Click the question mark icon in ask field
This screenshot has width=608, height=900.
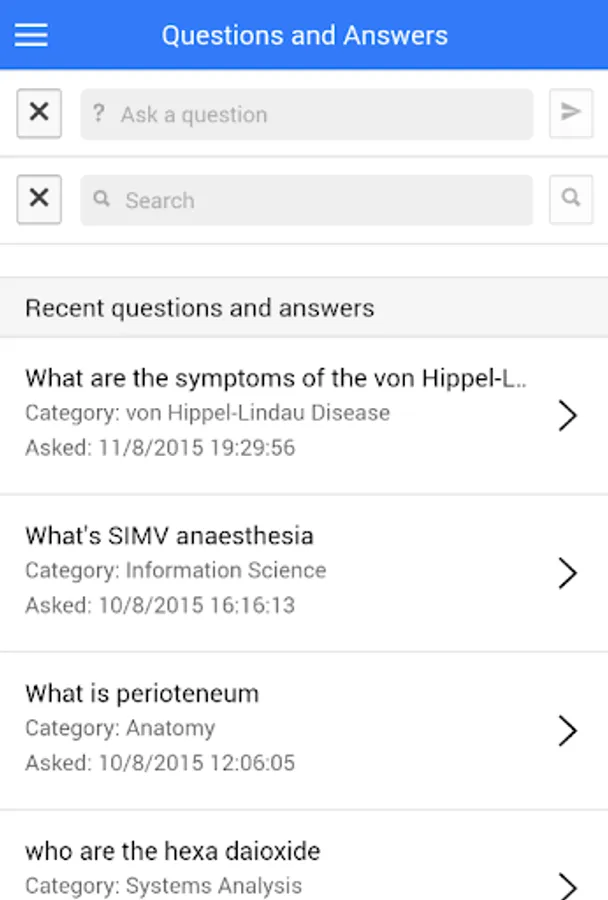(x=98, y=114)
